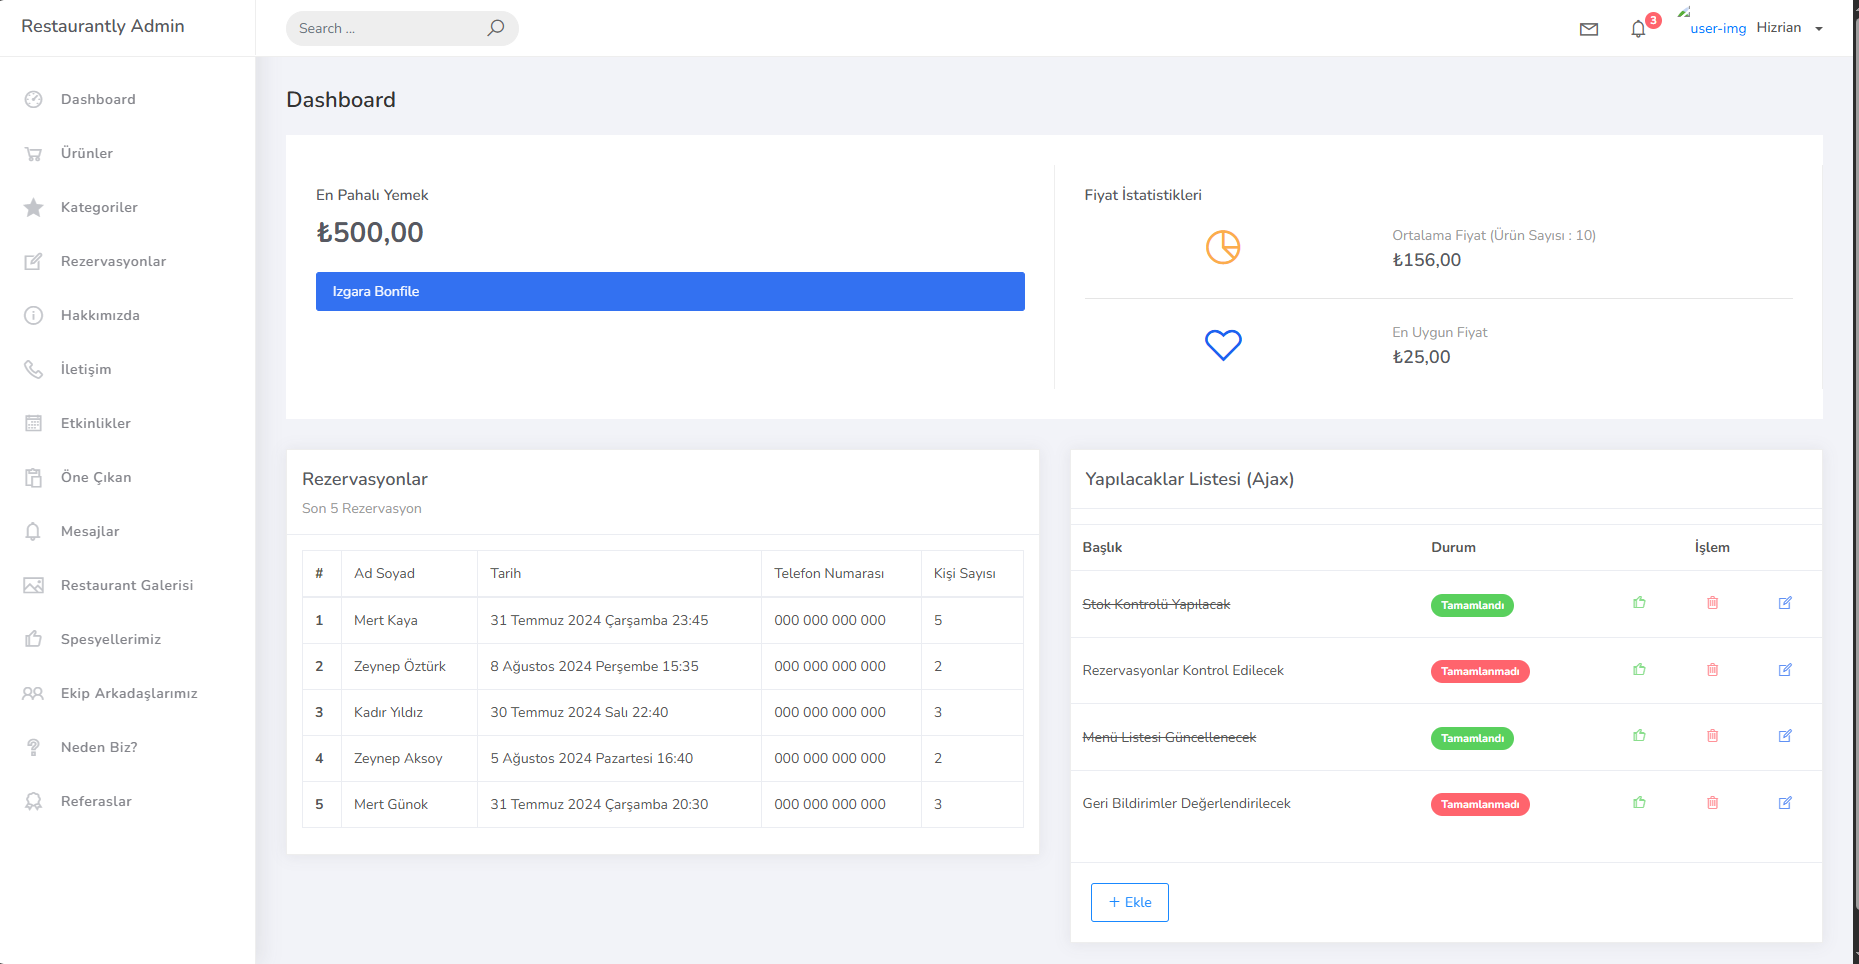Screen dimensions: 1859x964
Task: Delete the 'Geri Bildirimler Değerlendirilecek' task
Action: pyautogui.click(x=1712, y=803)
